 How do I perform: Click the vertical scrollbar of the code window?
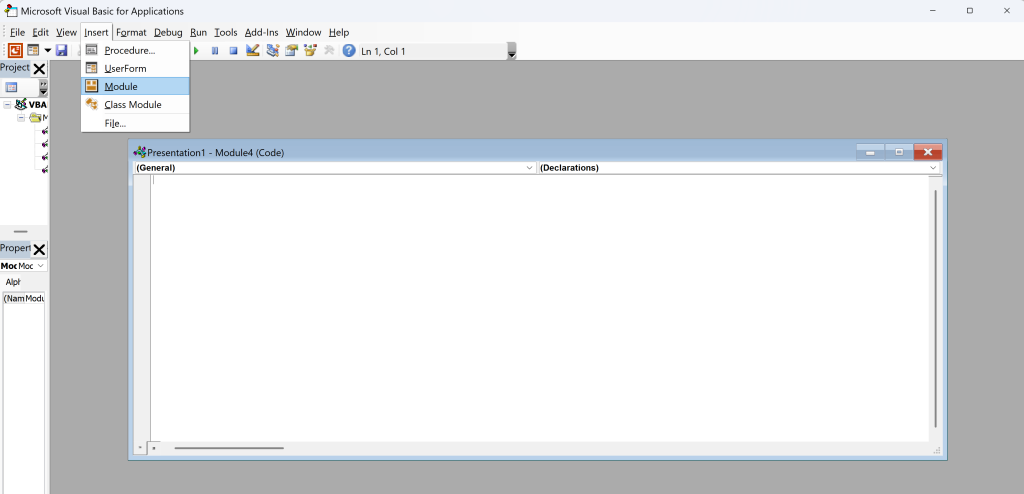click(x=935, y=308)
